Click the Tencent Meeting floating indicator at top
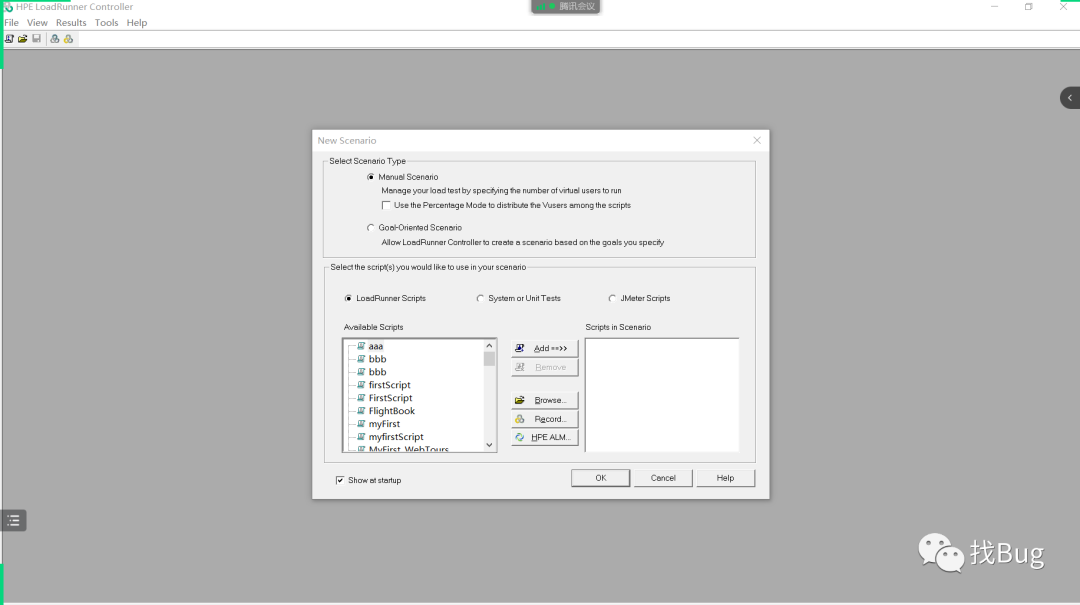This screenshot has width=1080, height=605. point(566,7)
